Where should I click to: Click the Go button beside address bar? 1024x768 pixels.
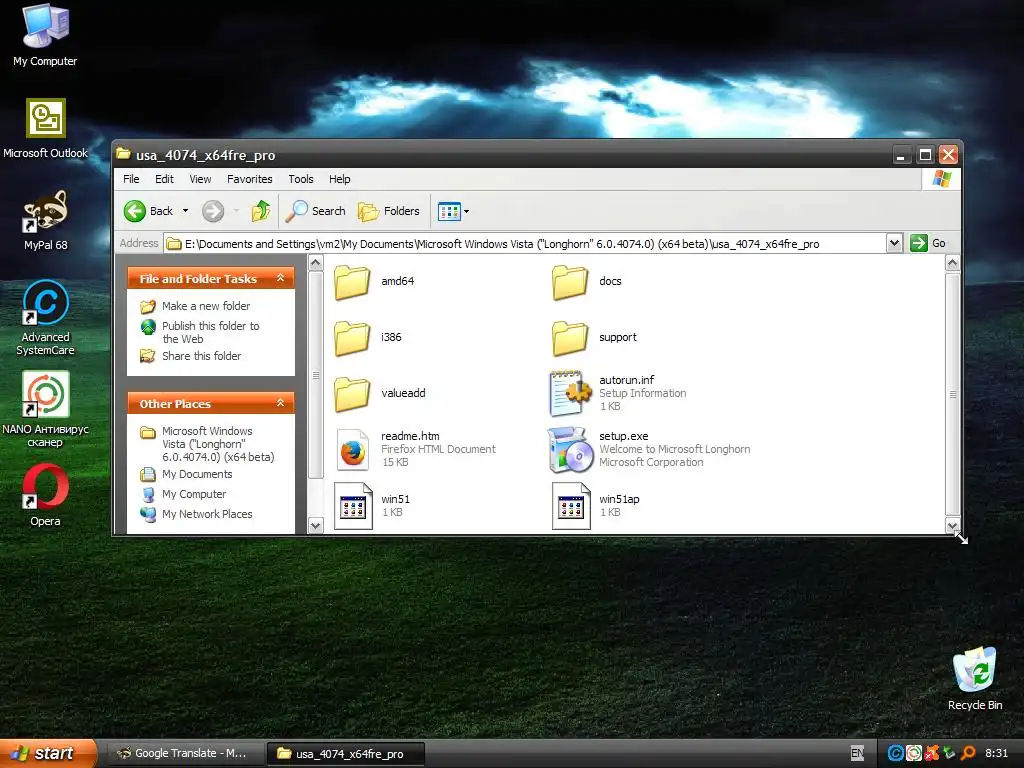(929, 243)
